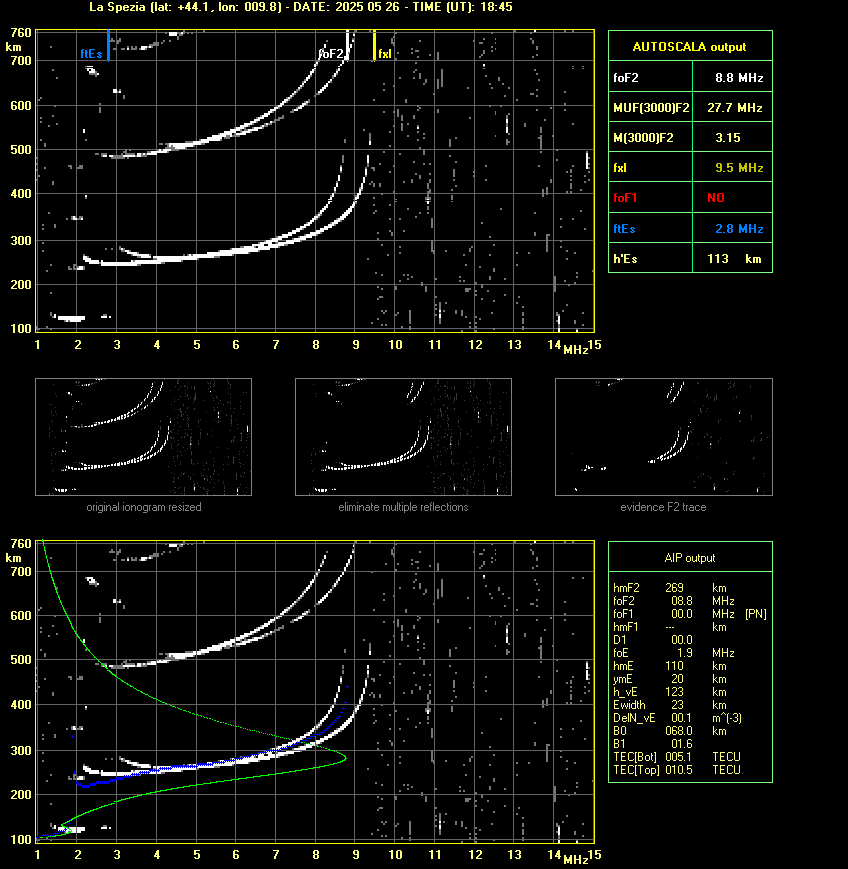Click the blue 2.8 MHz value
Viewport: 848px width, 869px height.
[739, 228]
